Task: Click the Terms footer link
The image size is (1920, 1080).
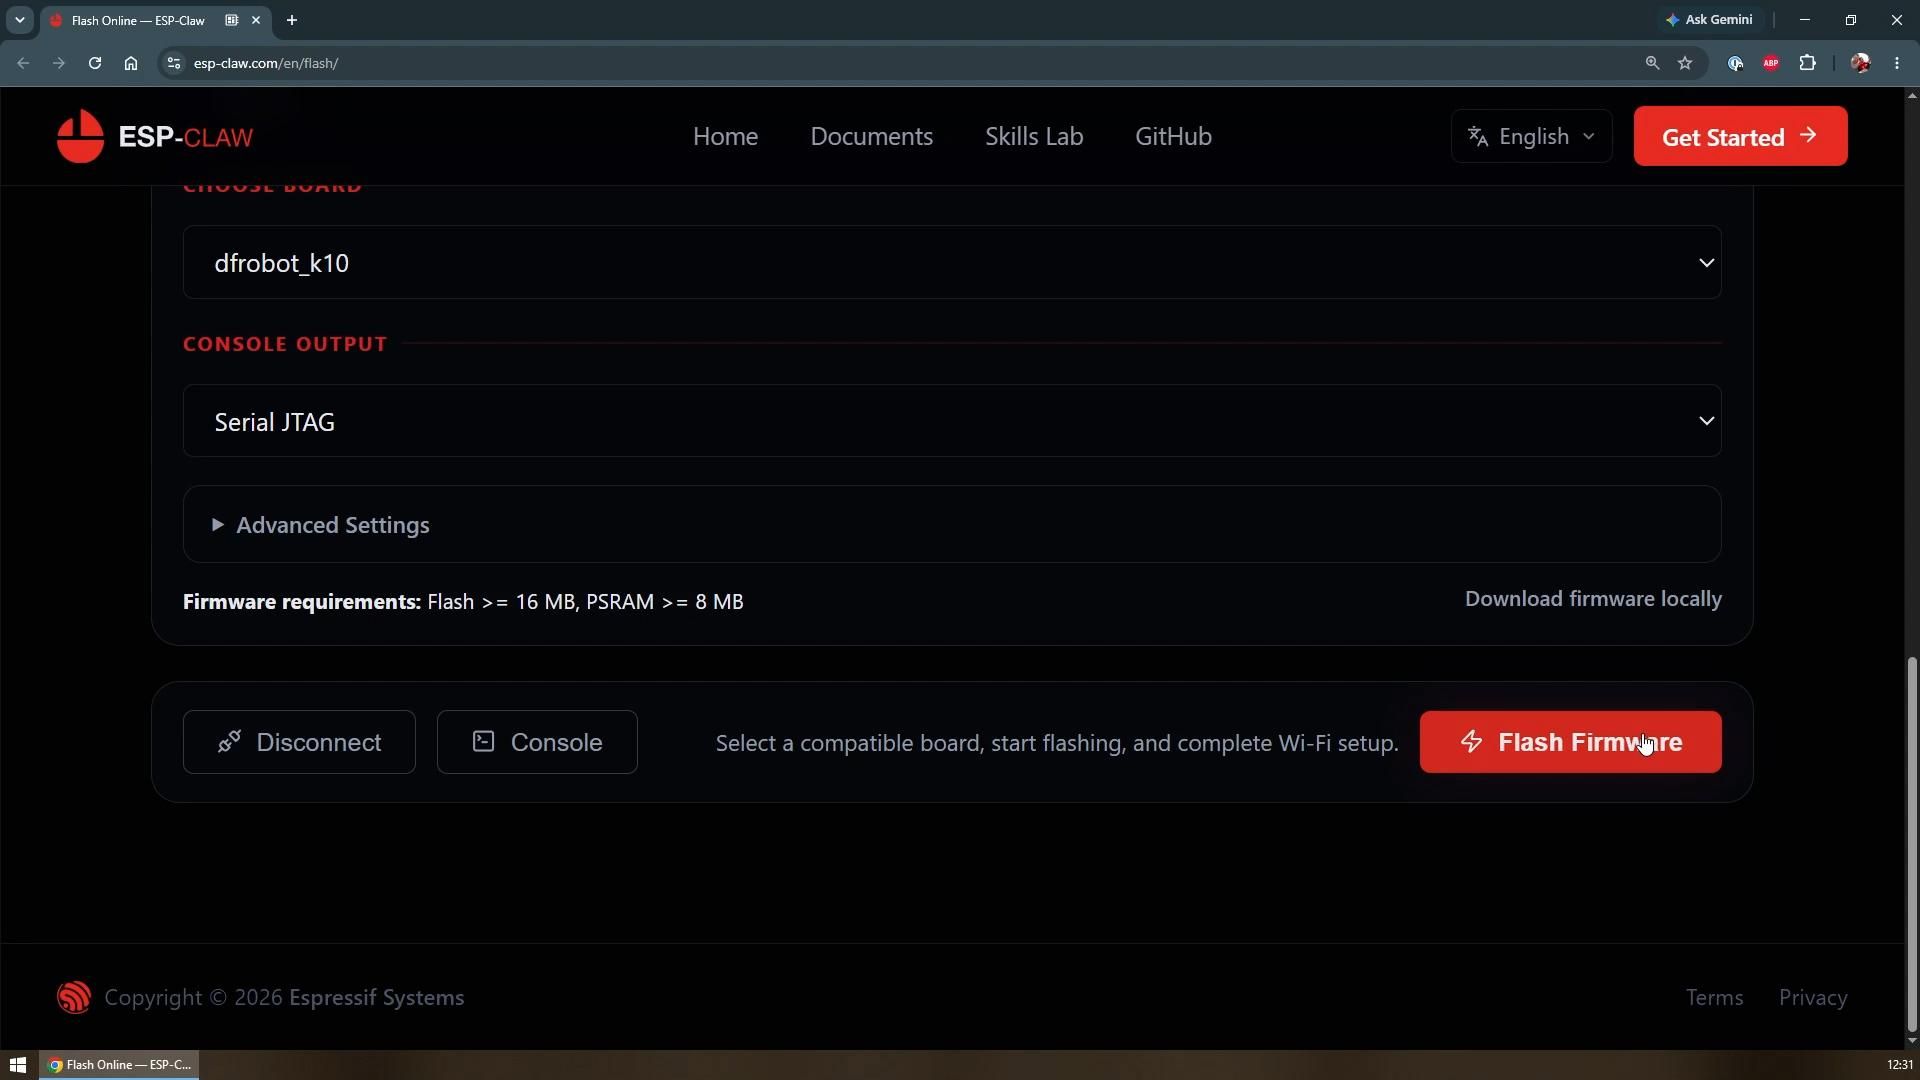Action: pos(1714,998)
